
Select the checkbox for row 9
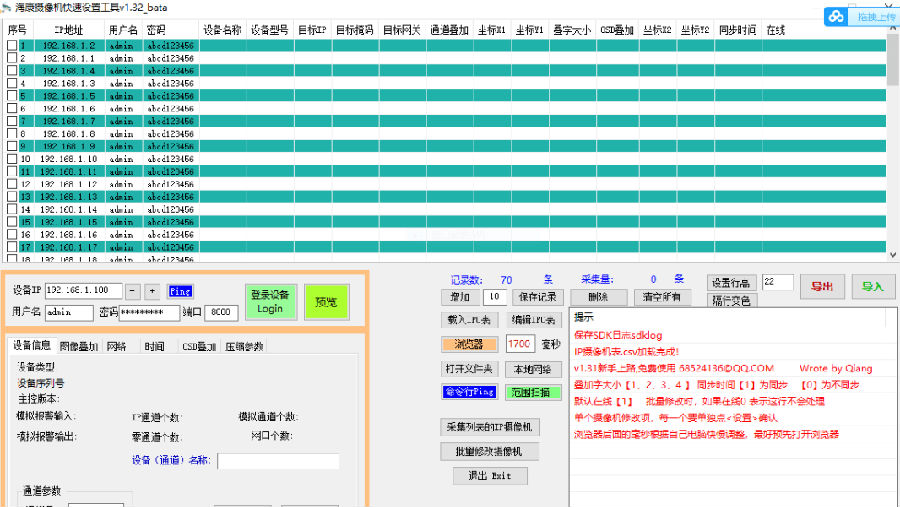pyautogui.click(x=11, y=146)
